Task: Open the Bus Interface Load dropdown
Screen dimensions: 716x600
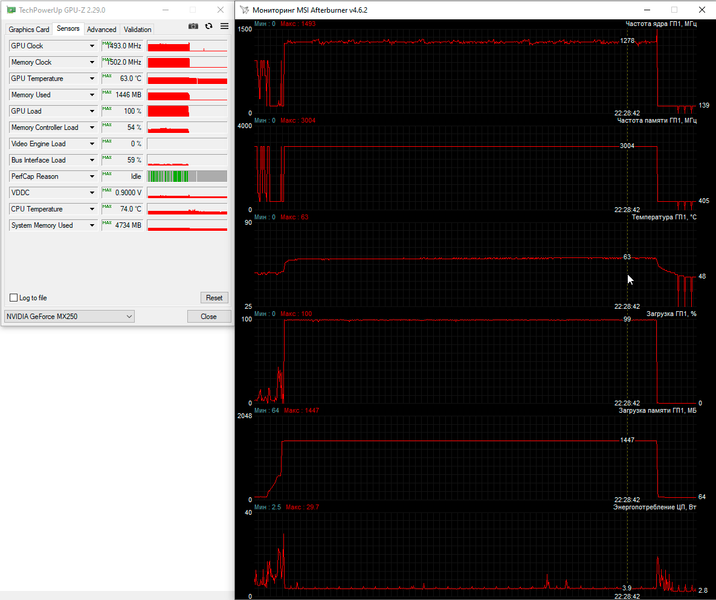Action: [x=92, y=160]
